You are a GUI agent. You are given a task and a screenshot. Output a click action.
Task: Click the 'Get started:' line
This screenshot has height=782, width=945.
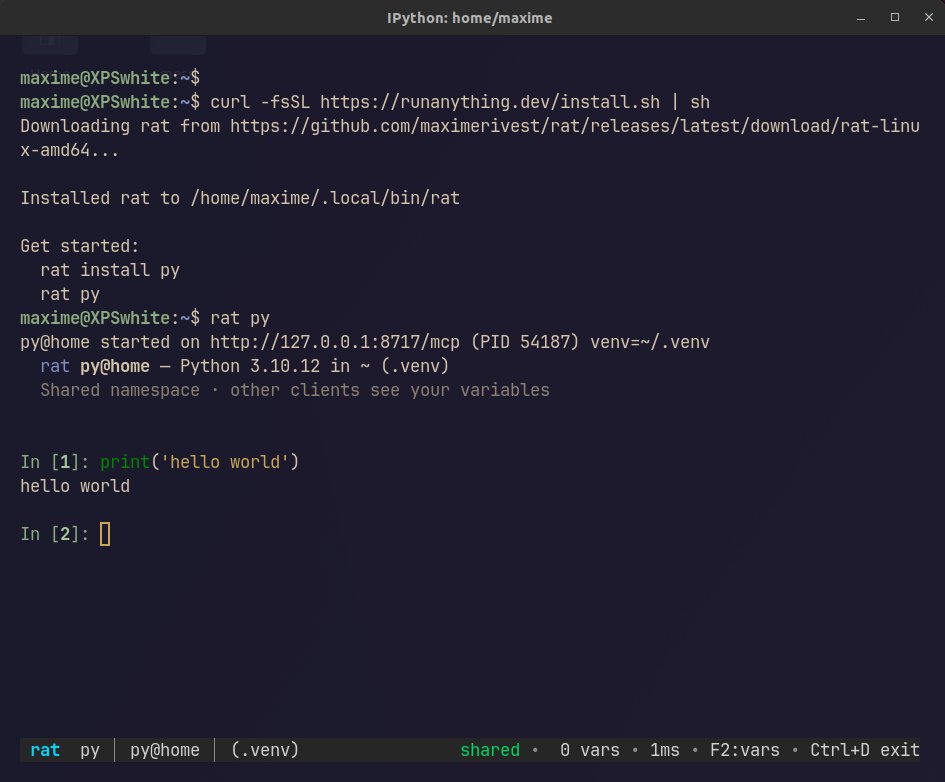tap(80, 246)
